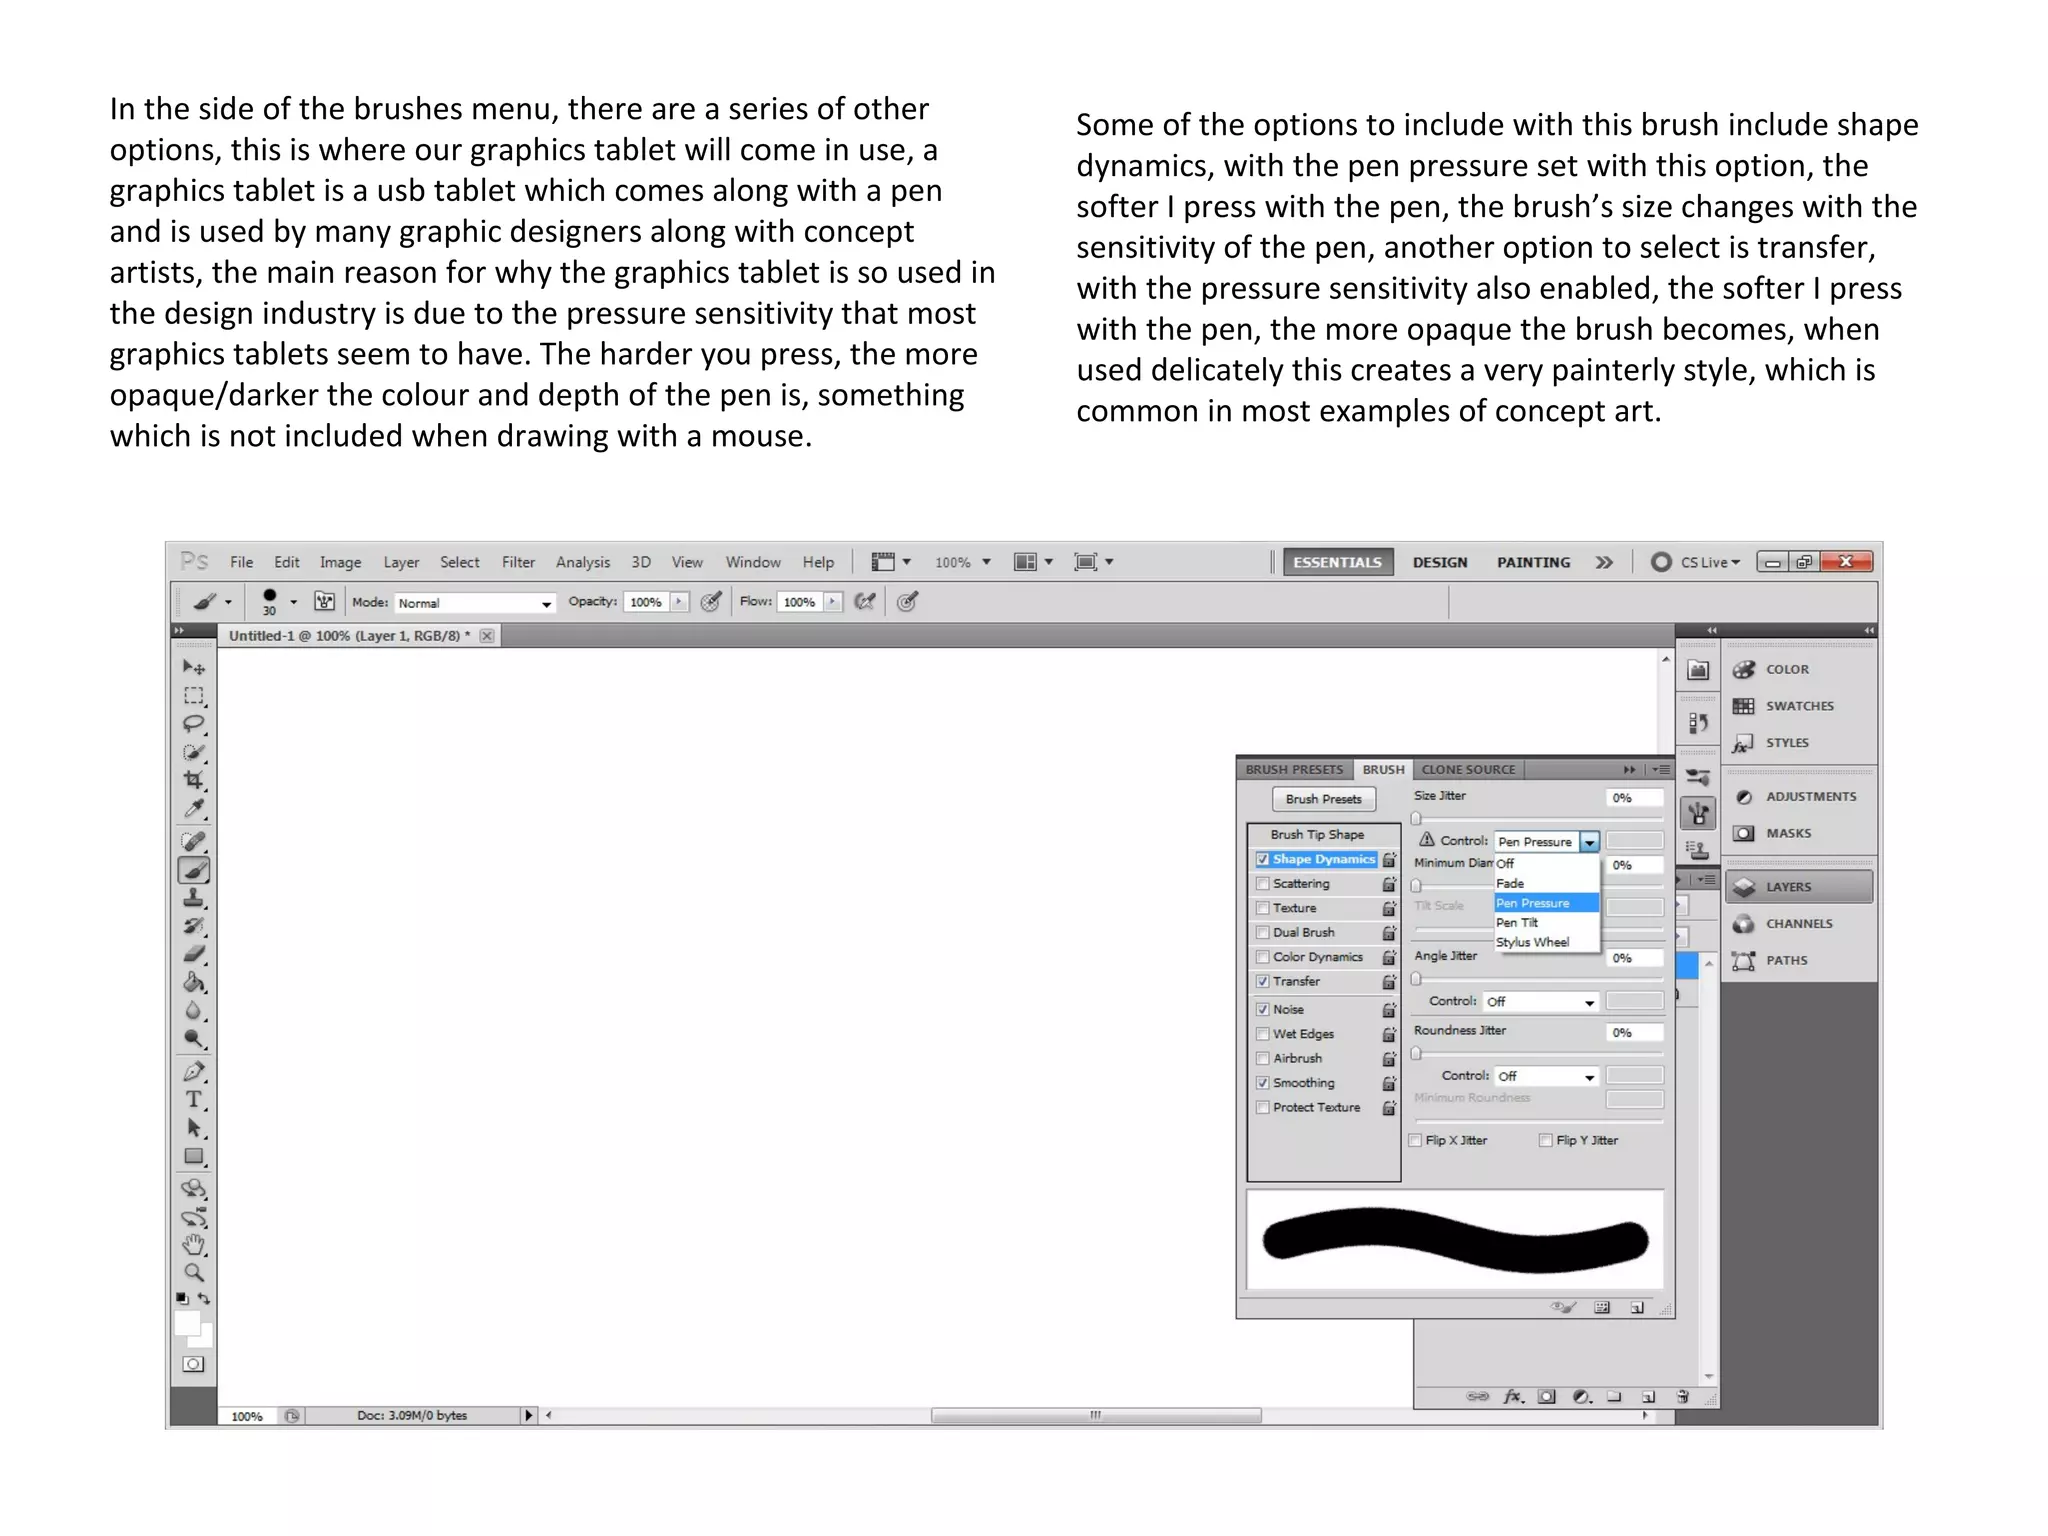Enable Color Dynamics checkbox
The image size is (2048, 1536).
tap(1263, 957)
